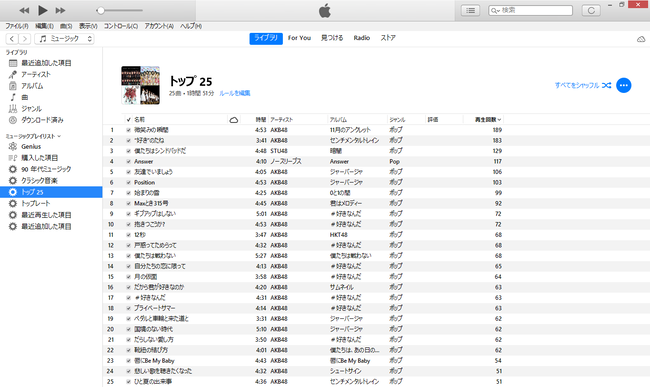650x387 pixels.
Task: Adjust the volume slider knob
Action: coord(100,10)
